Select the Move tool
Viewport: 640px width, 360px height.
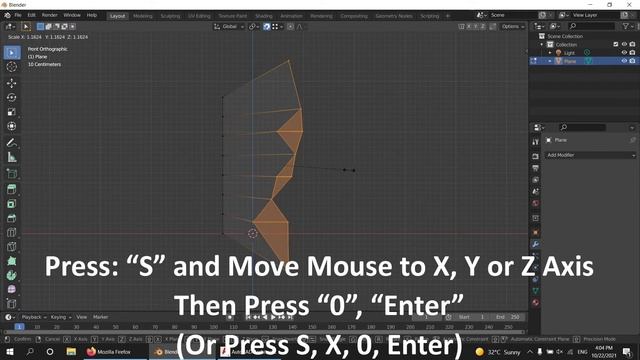click(12, 83)
